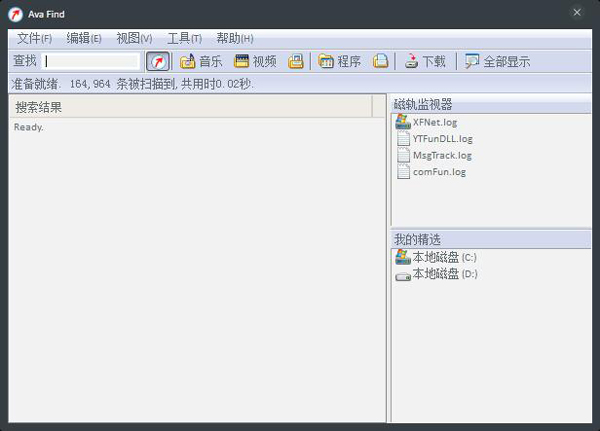Image resolution: width=600 pixels, height=431 pixels.
Task: Select 本地磁盘 (C:) in favorites
Action: 444,257
